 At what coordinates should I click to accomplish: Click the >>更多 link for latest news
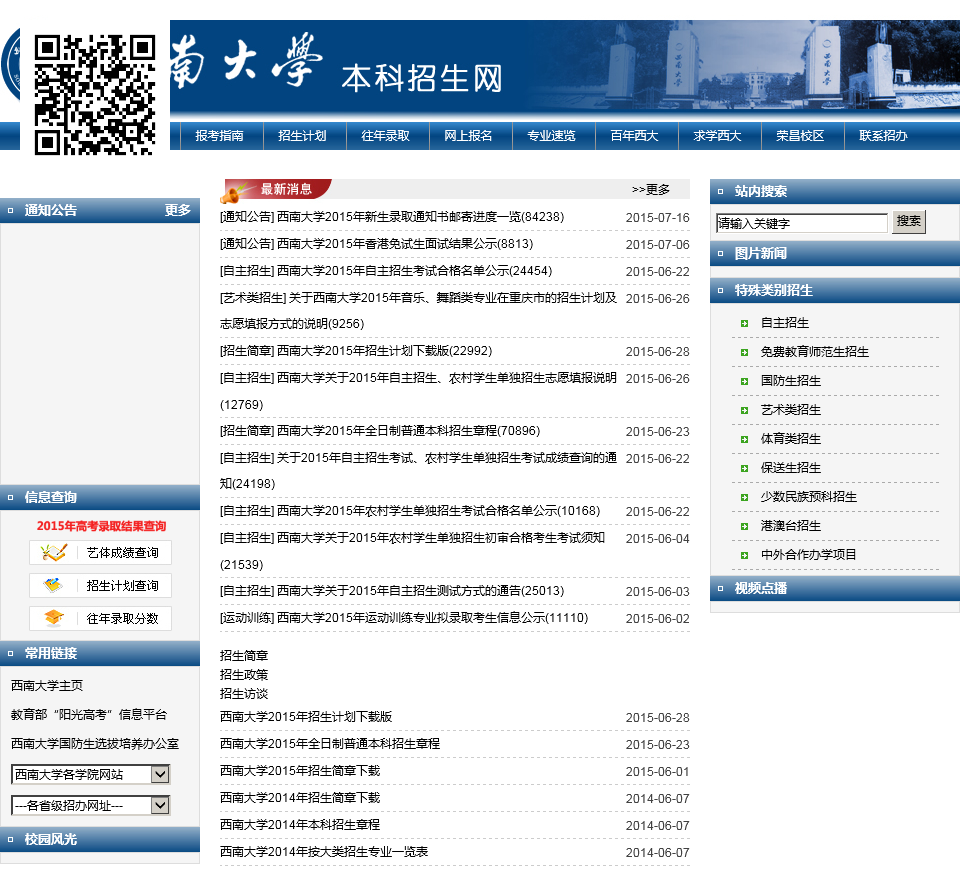click(651, 190)
